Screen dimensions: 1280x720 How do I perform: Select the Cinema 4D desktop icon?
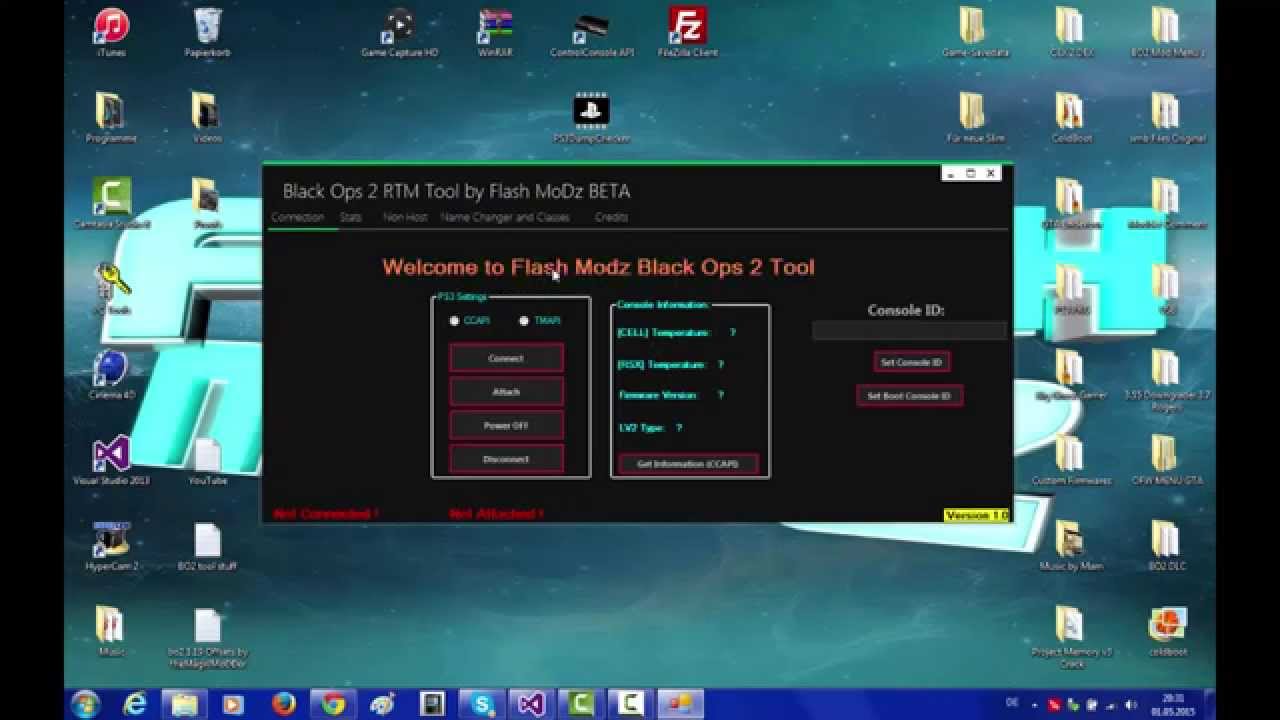(x=111, y=375)
